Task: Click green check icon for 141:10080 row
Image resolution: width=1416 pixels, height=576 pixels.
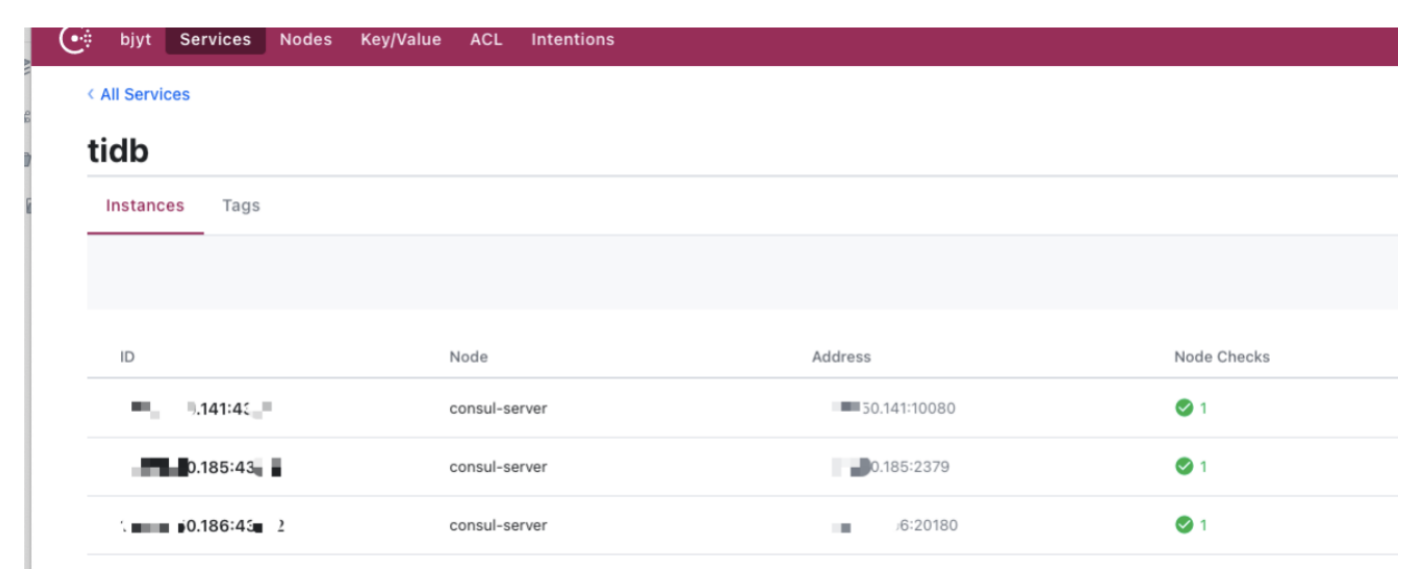Action: pos(1184,408)
